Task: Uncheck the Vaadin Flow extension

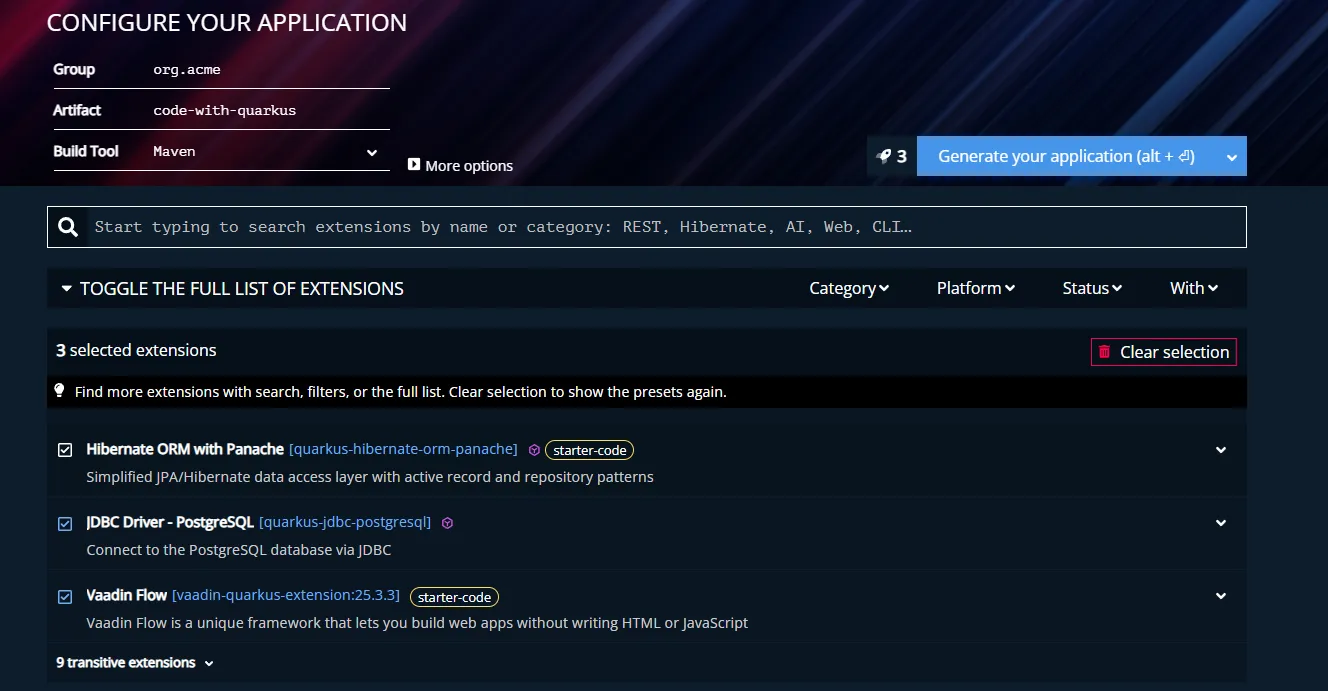Action: (x=65, y=596)
